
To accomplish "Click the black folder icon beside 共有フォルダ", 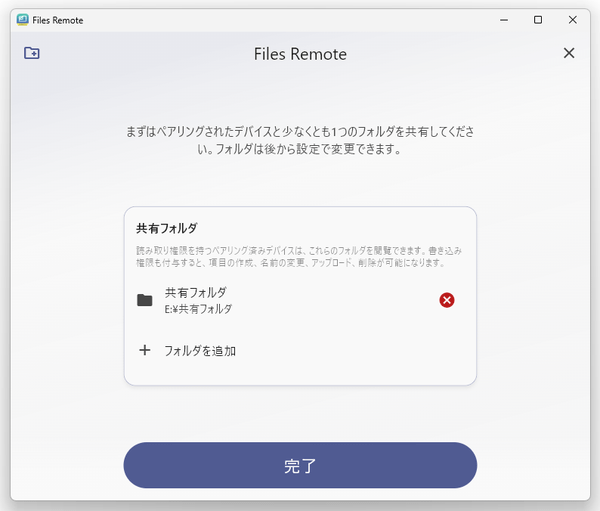I will pyautogui.click(x=145, y=300).
